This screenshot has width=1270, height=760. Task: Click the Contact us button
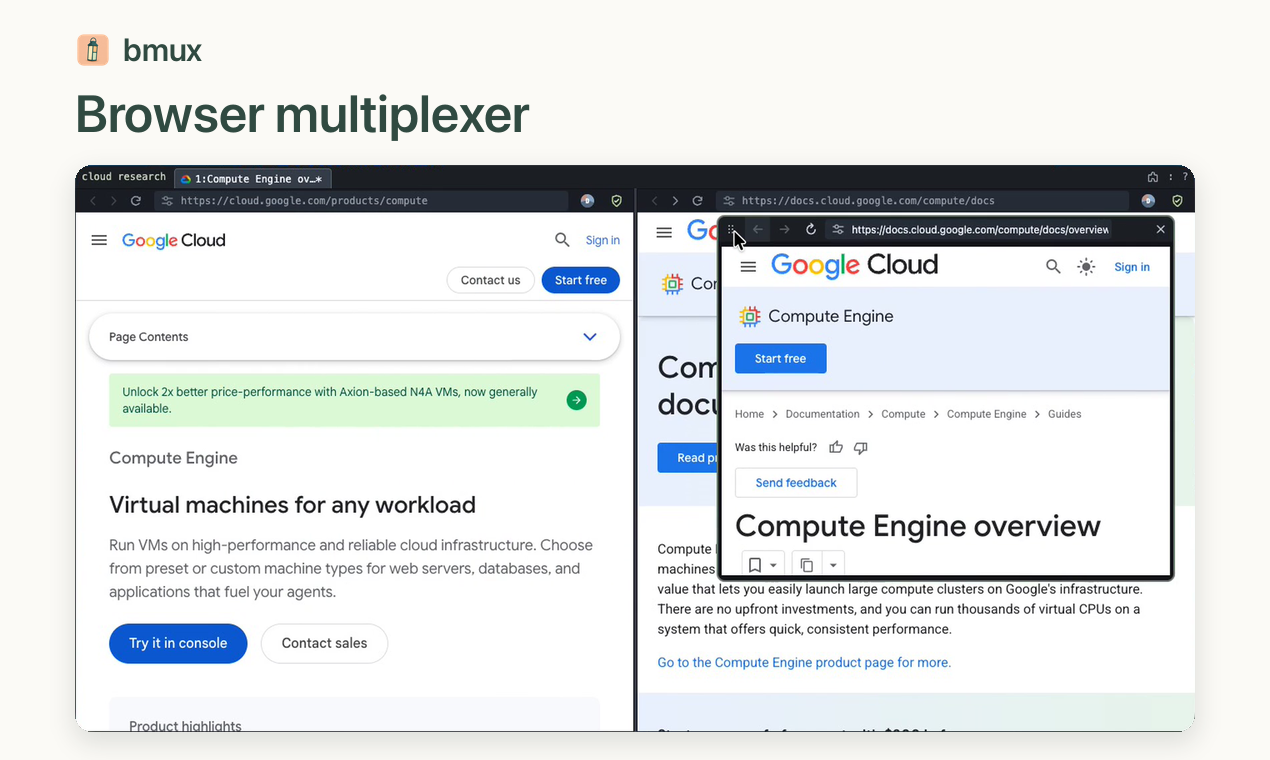click(x=490, y=280)
